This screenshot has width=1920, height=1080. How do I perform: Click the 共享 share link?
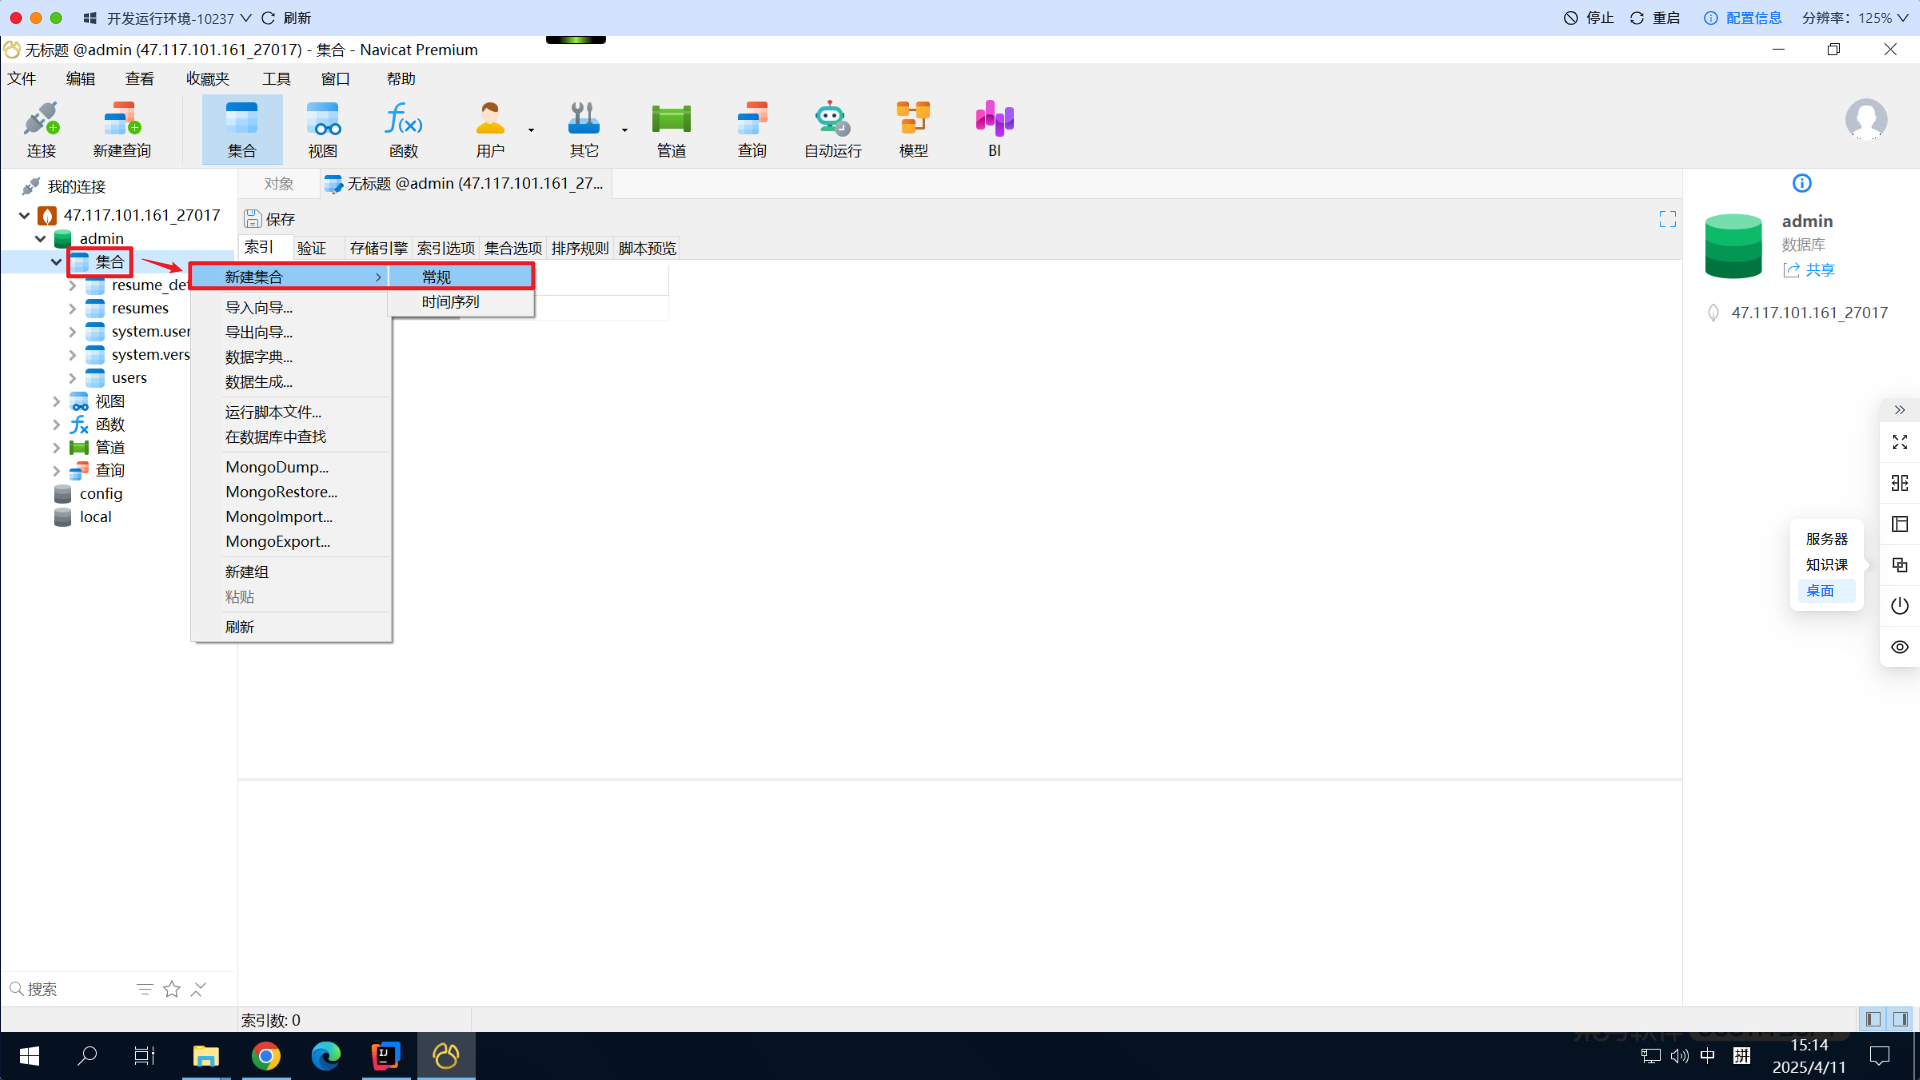click(1809, 270)
